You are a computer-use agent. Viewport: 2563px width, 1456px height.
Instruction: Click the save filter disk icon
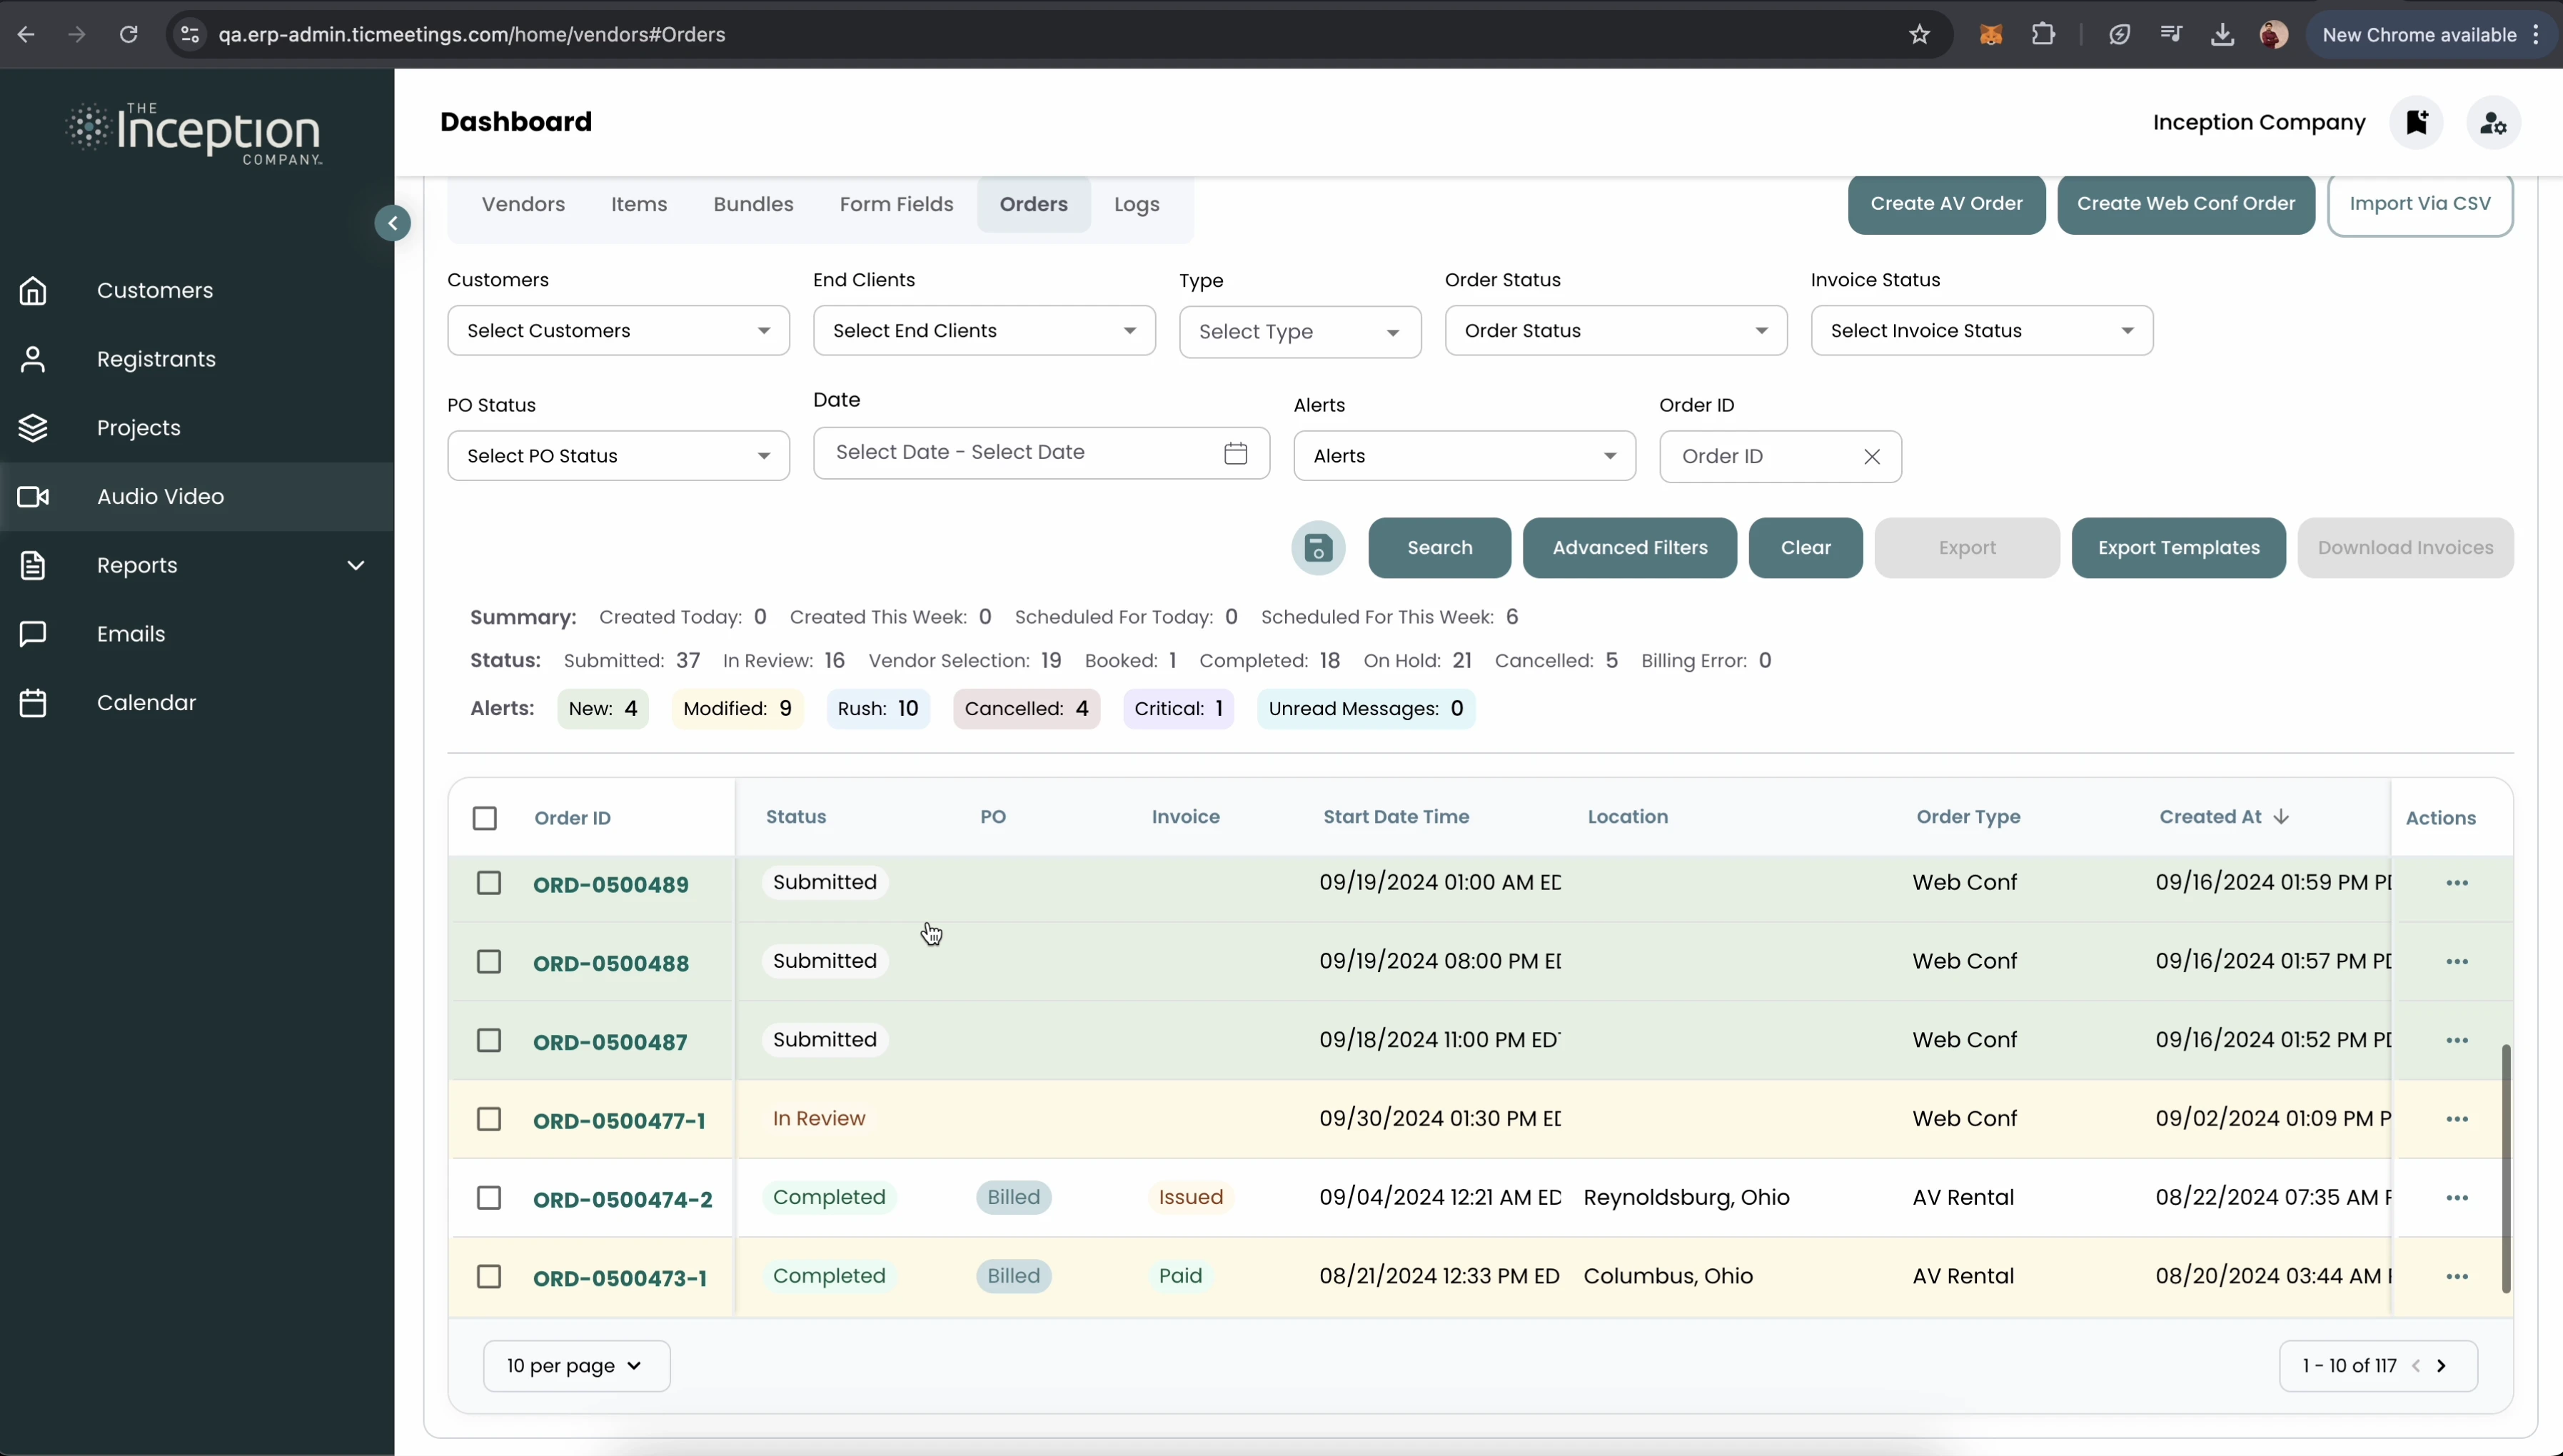(1318, 548)
